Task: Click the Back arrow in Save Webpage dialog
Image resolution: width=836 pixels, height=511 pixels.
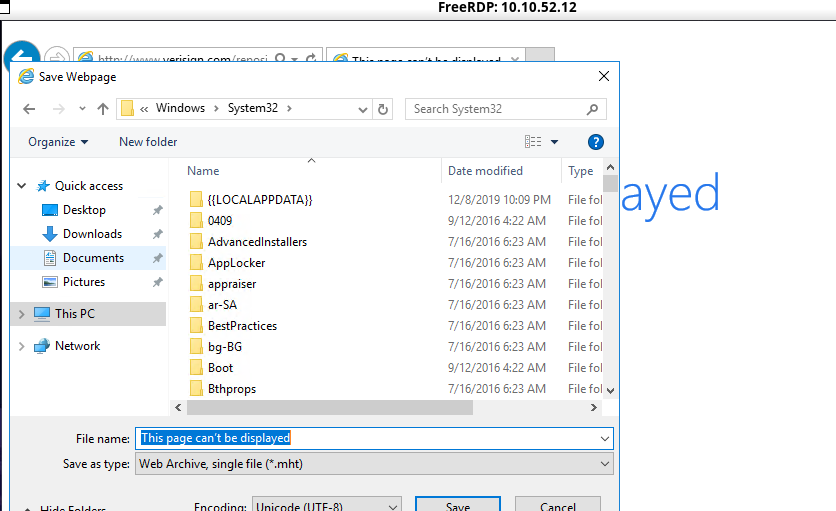Action: (29, 109)
